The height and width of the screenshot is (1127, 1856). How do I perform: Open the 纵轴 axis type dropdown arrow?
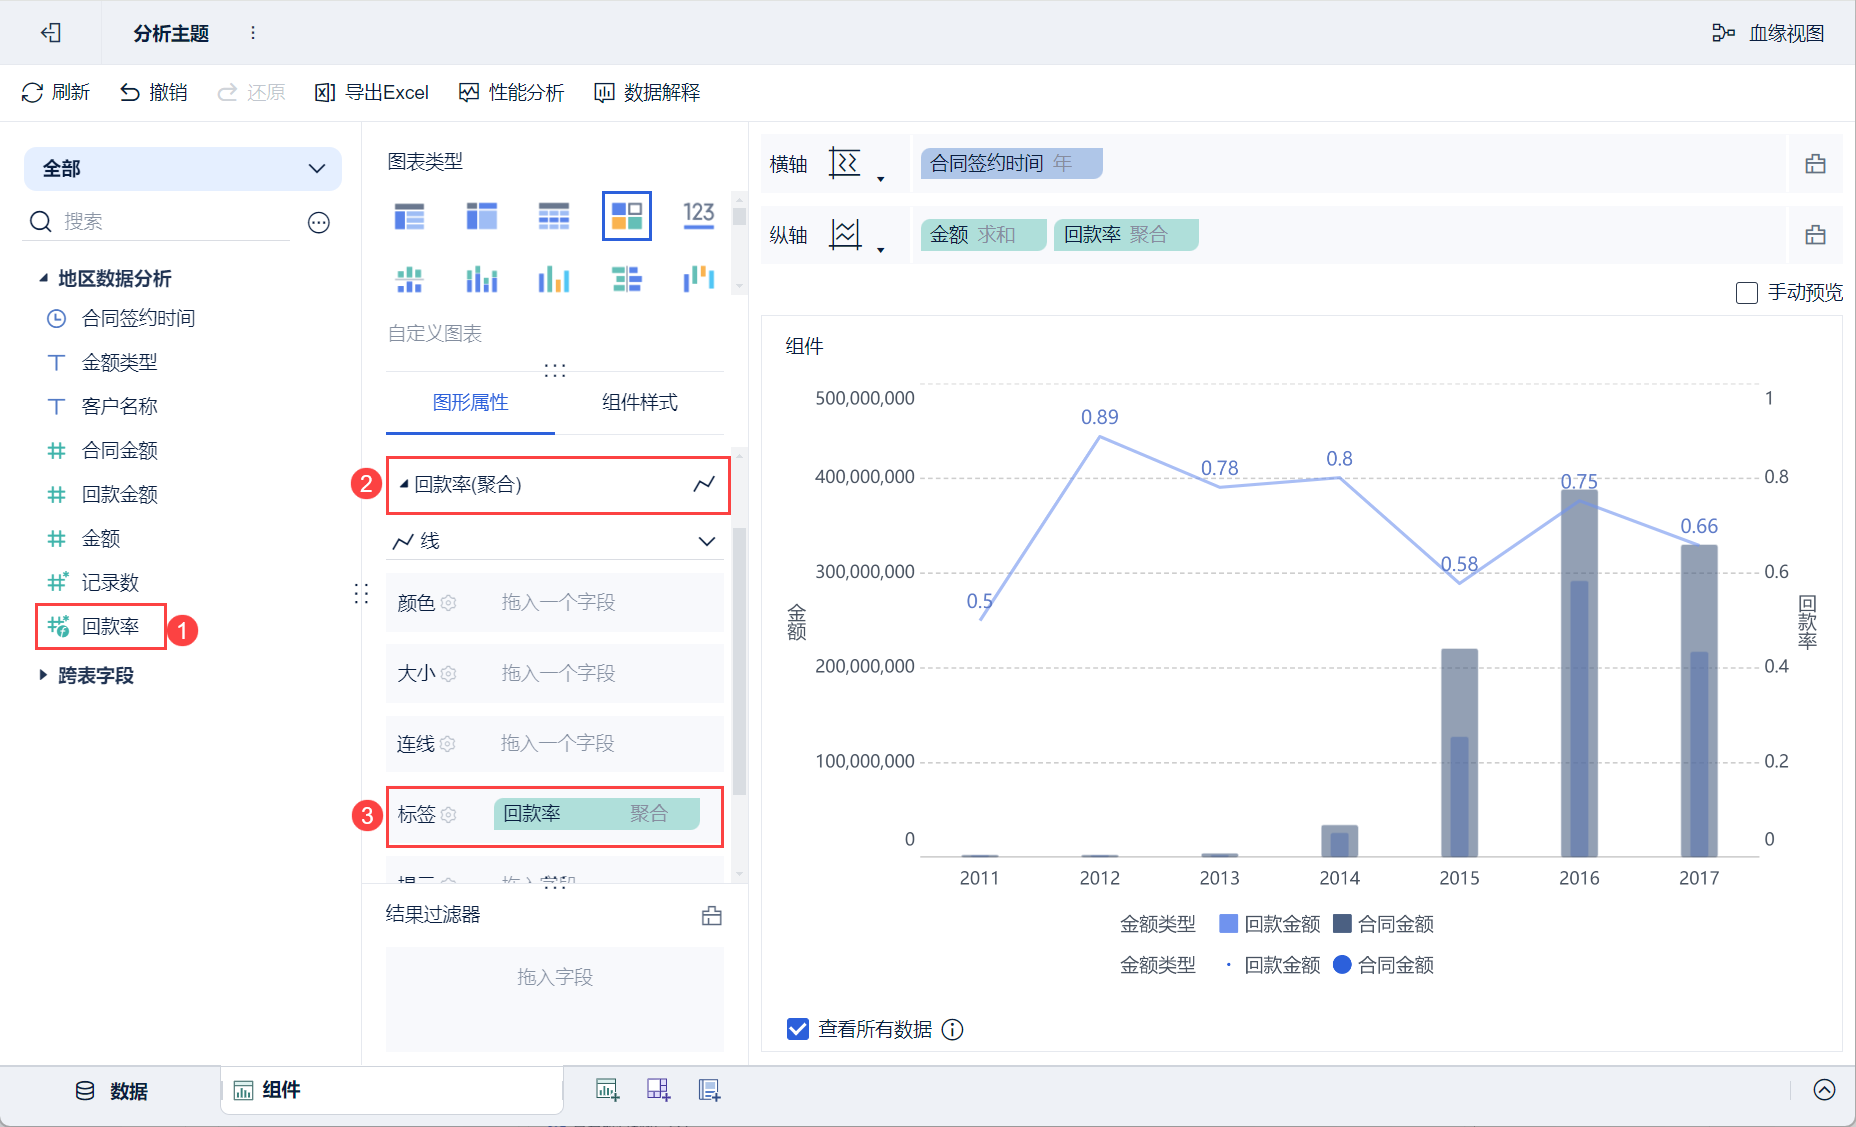(x=880, y=249)
